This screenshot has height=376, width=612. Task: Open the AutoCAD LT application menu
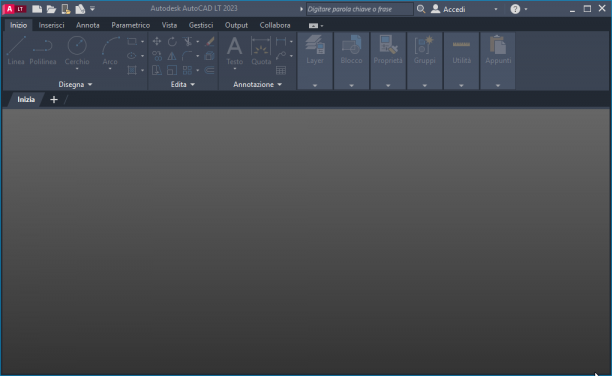(x=15, y=9)
